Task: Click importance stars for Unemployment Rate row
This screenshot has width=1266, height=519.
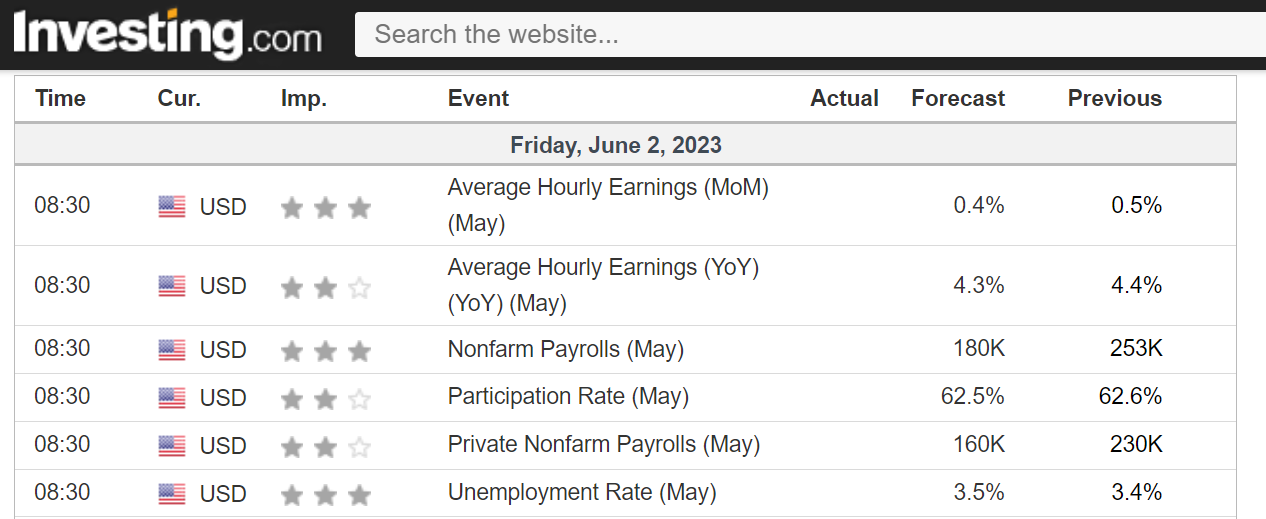Action: pyautogui.click(x=325, y=494)
